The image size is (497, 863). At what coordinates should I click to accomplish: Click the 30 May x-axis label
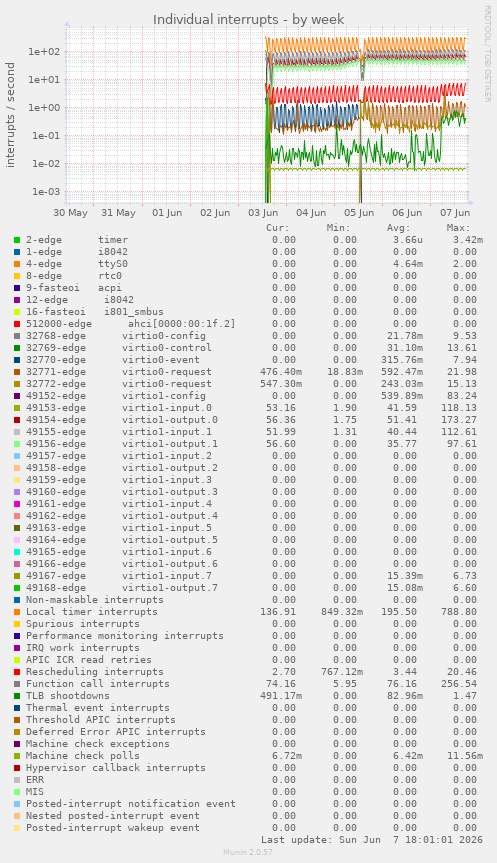[71, 213]
